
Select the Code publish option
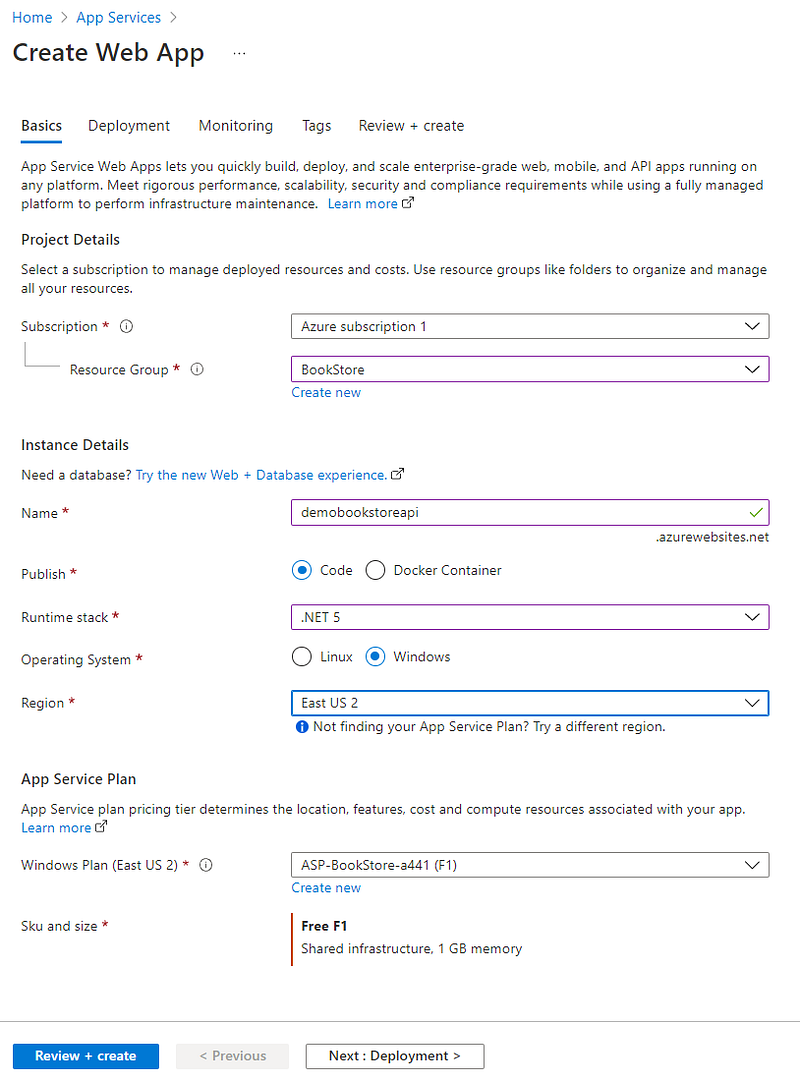click(302, 570)
